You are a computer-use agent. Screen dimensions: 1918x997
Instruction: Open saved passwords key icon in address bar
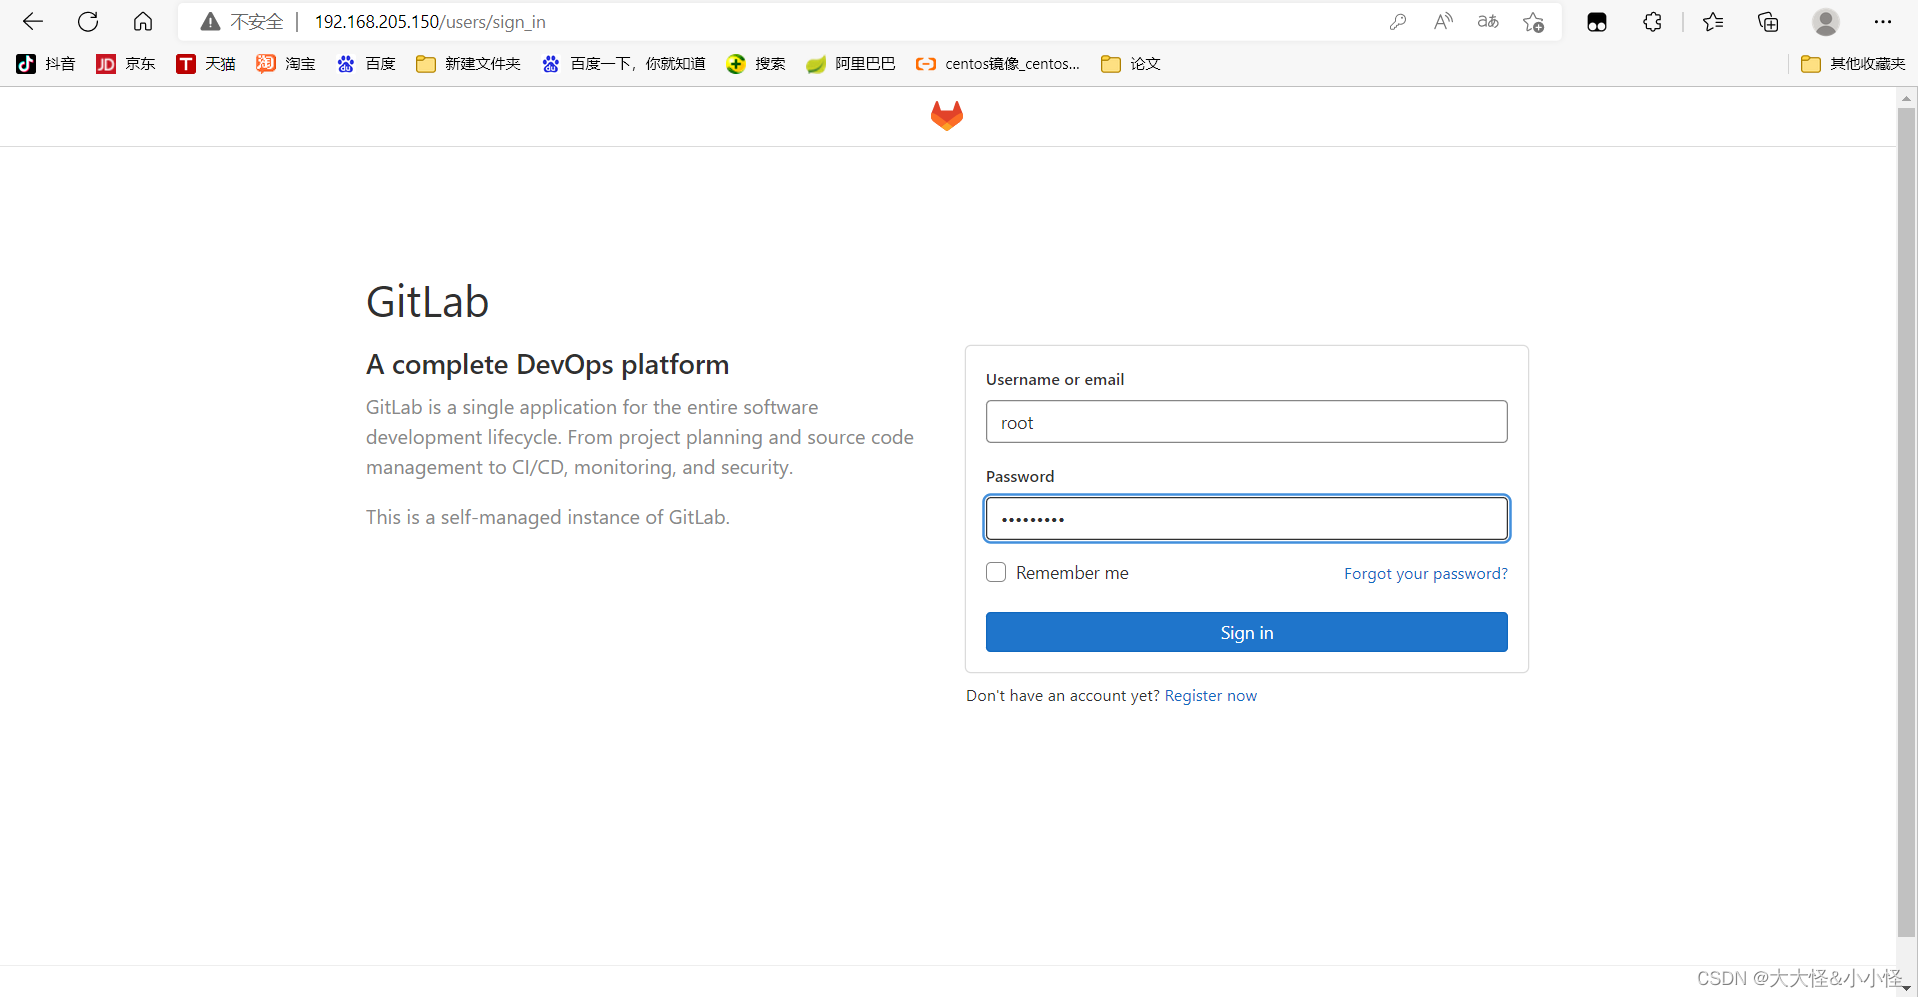[x=1398, y=22]
